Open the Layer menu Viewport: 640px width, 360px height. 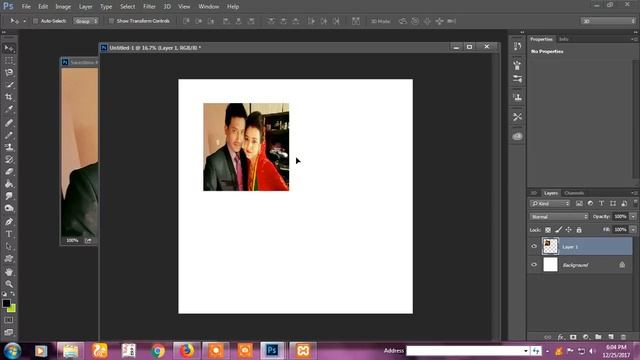pos(85,7)
